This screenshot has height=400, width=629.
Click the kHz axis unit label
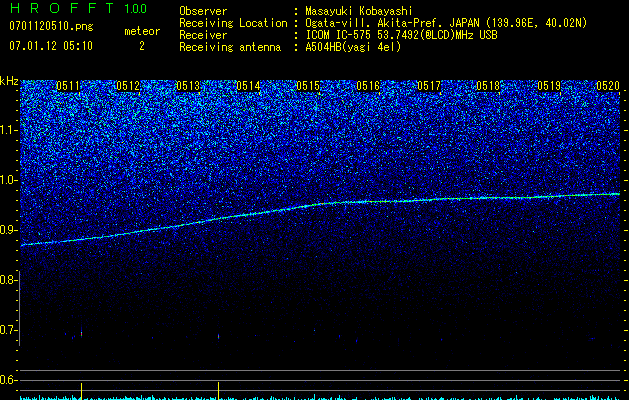9,81
